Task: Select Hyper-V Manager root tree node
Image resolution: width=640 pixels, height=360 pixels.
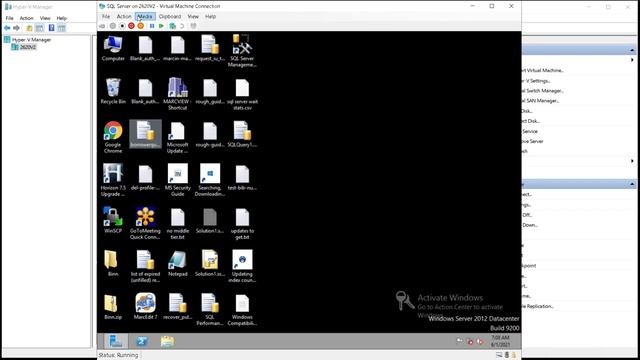Action: 31,40
